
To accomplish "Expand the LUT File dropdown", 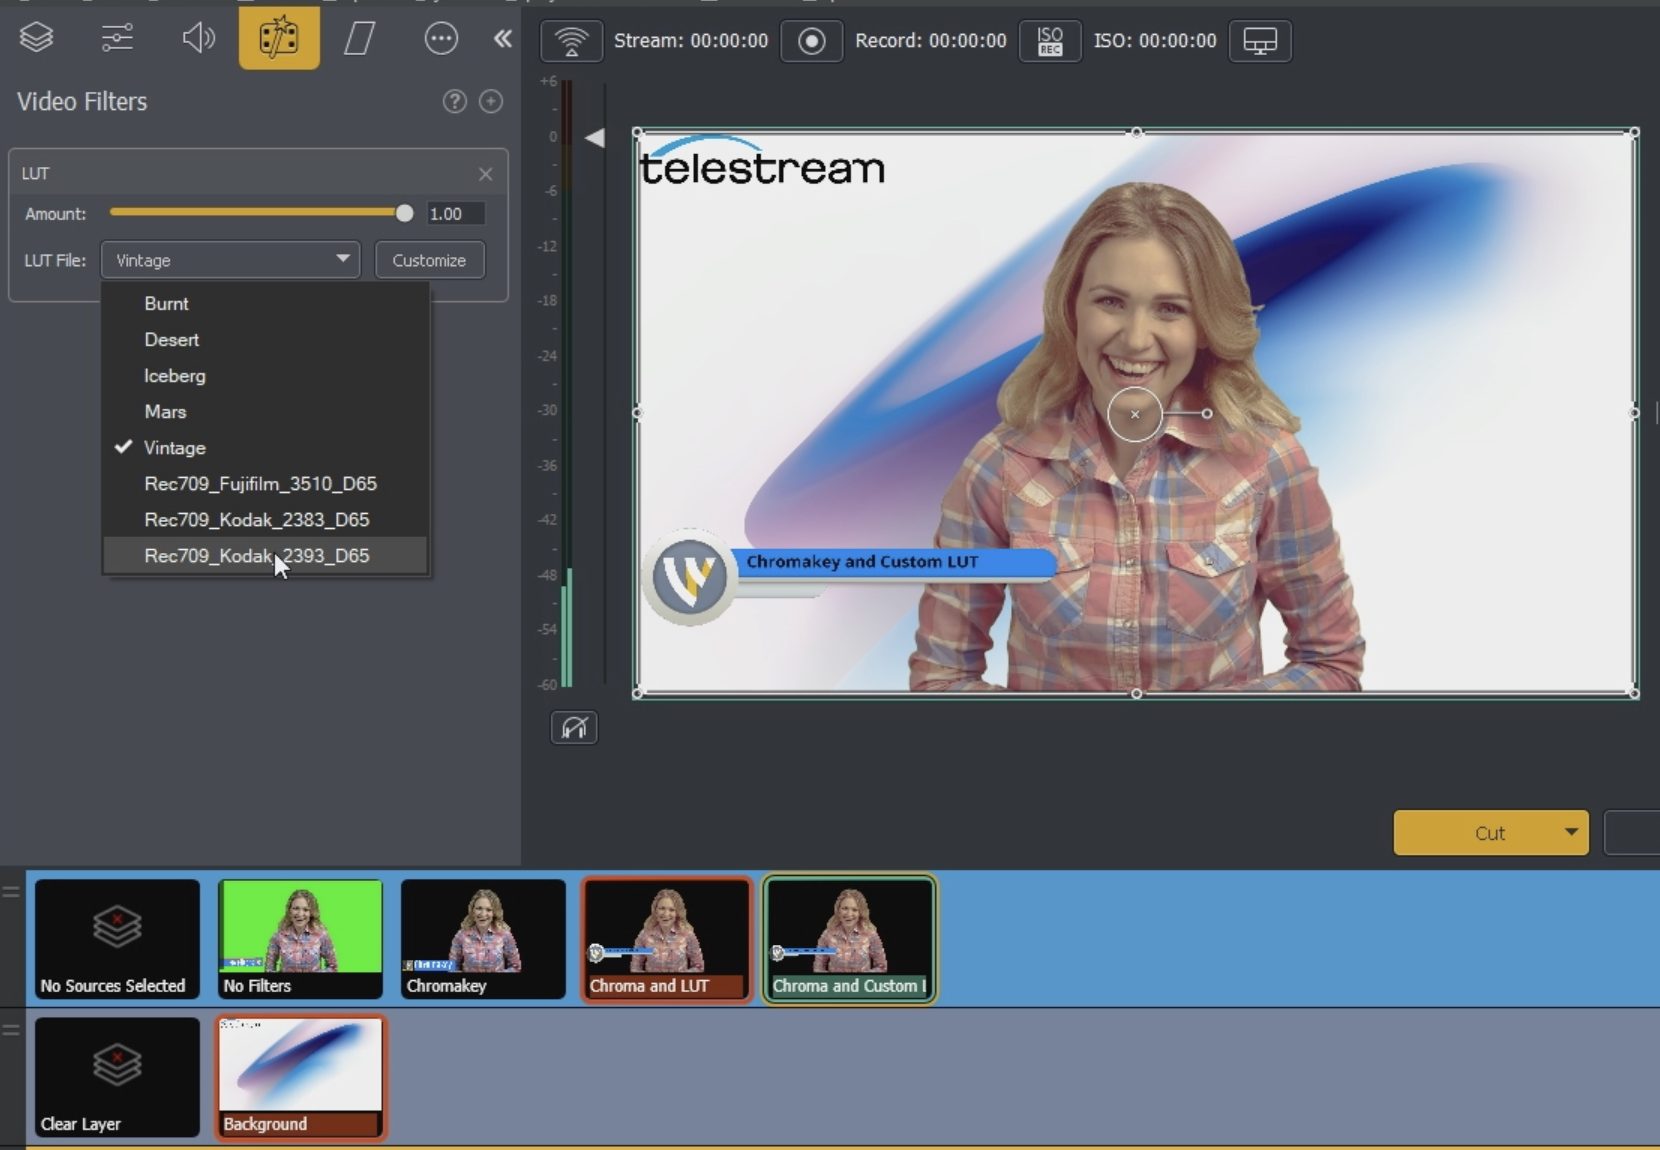I will 230,260.
